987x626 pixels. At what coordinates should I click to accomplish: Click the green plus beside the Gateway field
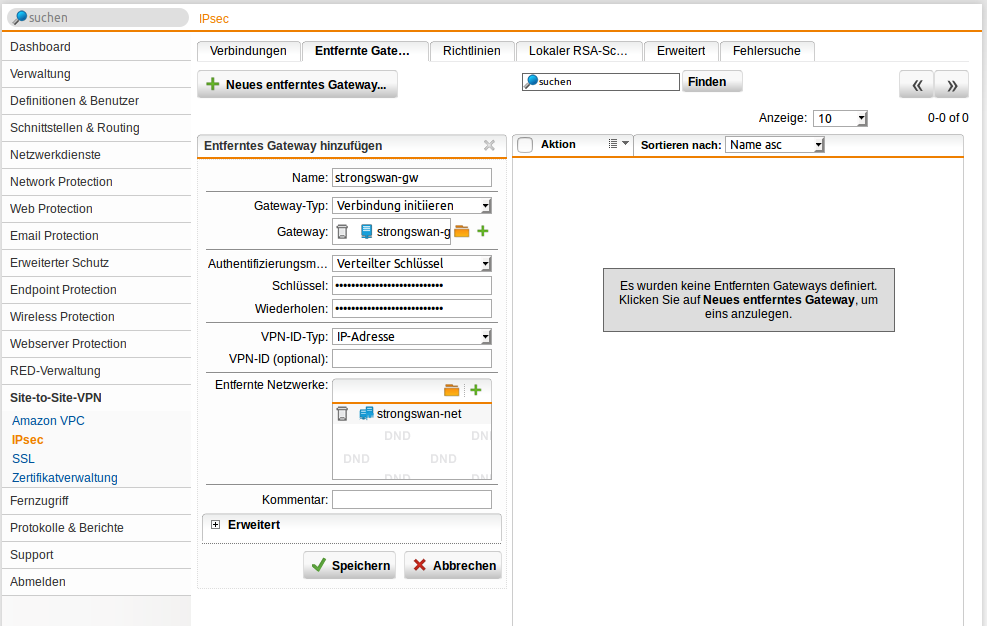pos(480,231)
